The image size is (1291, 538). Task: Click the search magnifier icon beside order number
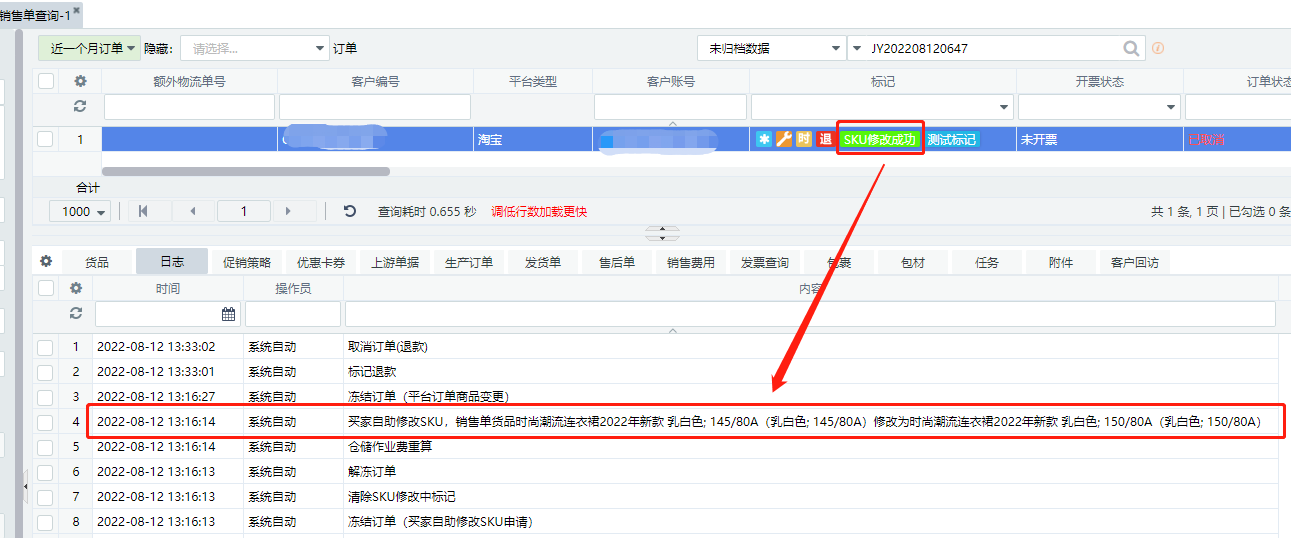point(1131,48)
